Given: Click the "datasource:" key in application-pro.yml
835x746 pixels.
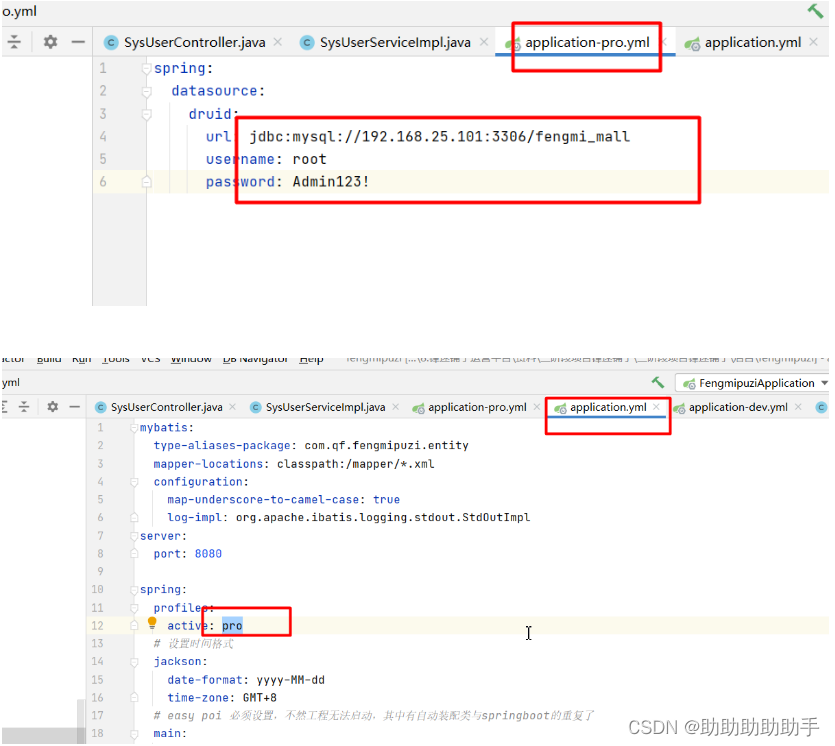Looking at the screenshot, I should [x=218, y=91].
